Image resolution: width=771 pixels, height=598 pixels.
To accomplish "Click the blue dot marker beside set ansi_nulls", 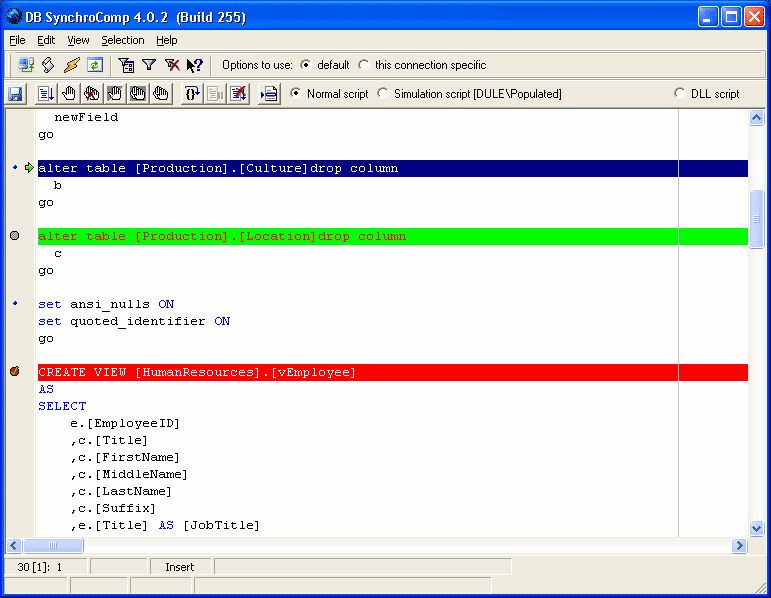I will click(x=15, y=303).
